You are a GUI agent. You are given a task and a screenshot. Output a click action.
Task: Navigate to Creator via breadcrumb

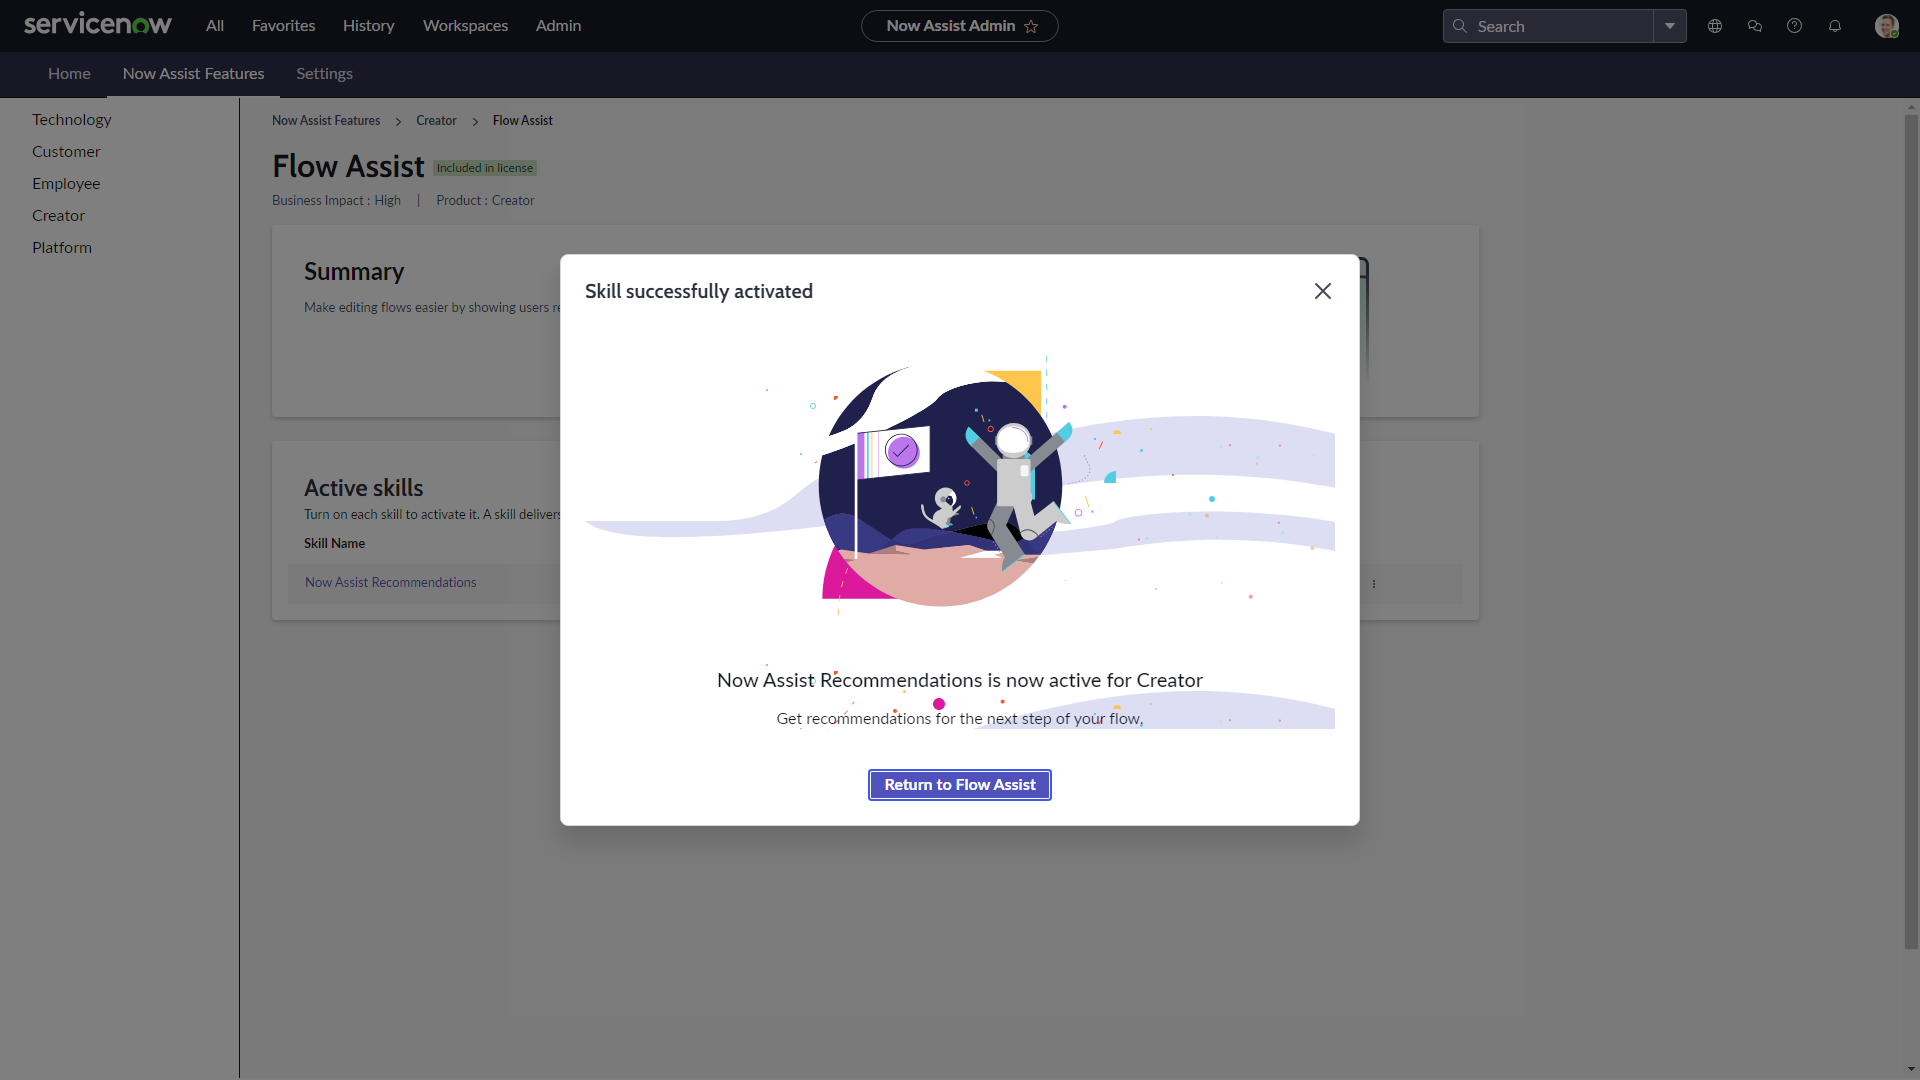pyautogui.click(x=436, y=120)
